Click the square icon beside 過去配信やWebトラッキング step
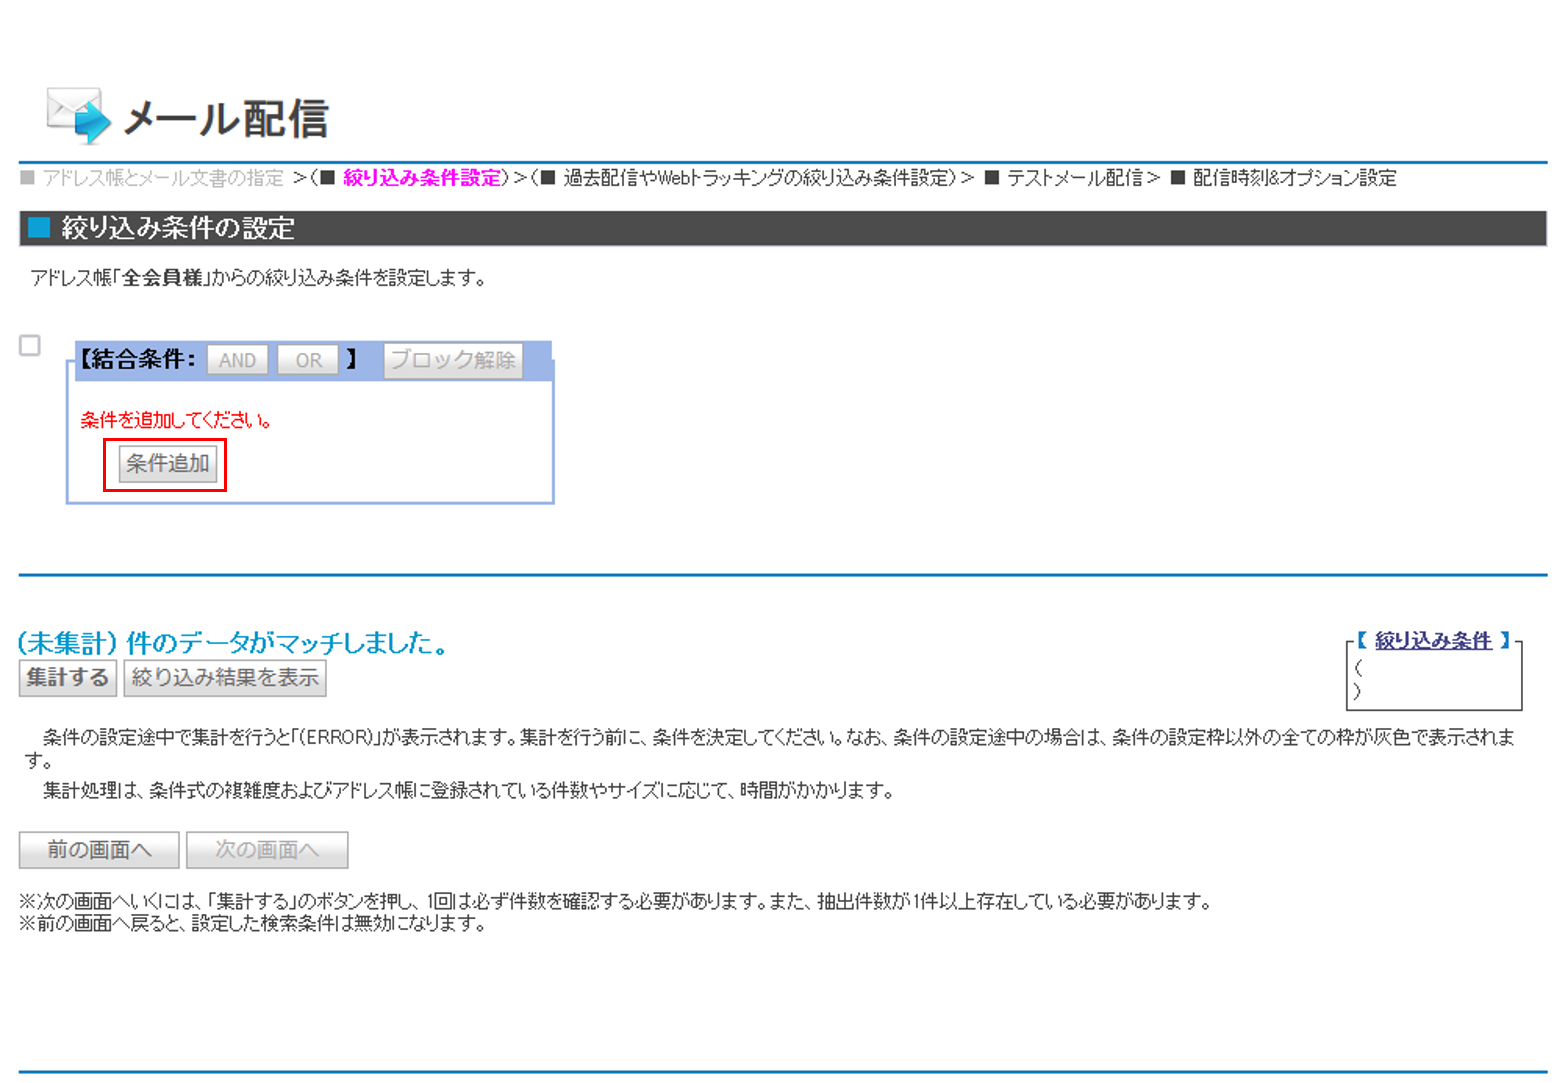This screenshot has width=1554, height=1083. point(546,178)
